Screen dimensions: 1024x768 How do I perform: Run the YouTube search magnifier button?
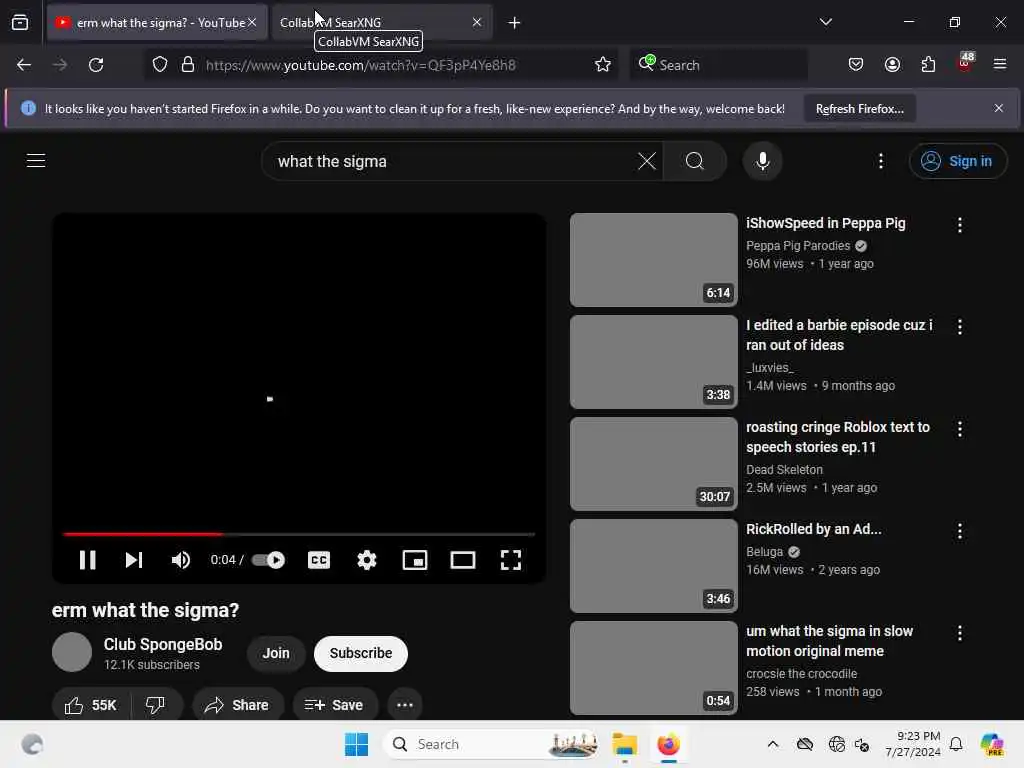pos(695,161)
